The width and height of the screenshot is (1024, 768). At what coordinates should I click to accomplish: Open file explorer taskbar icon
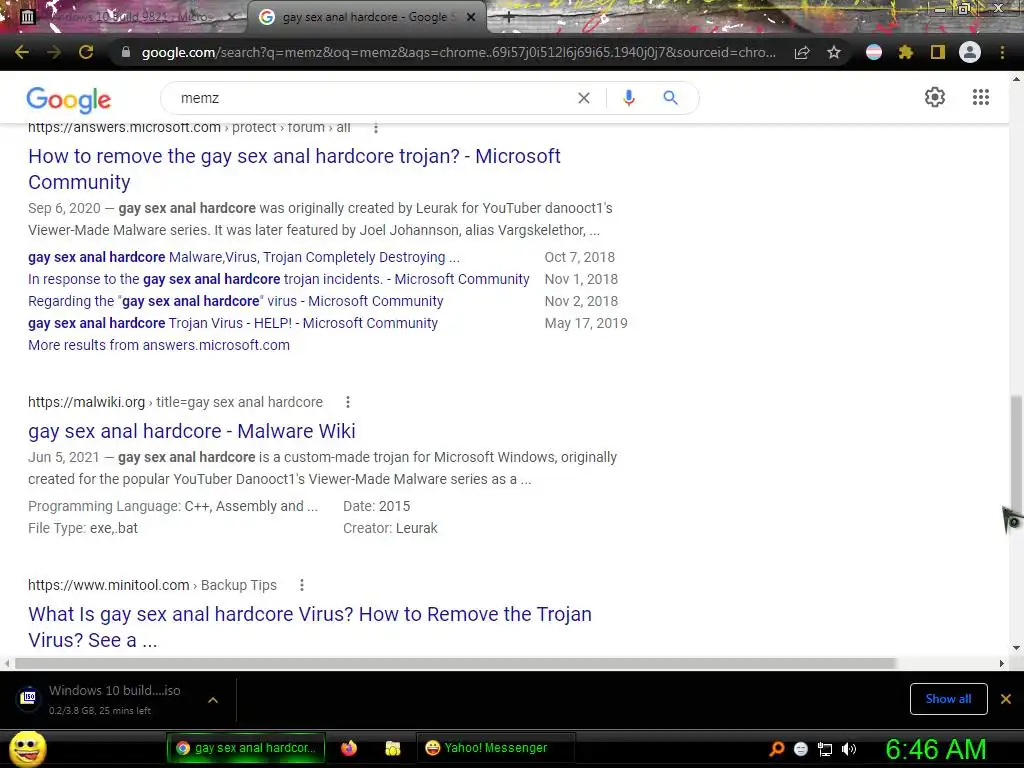point(392,748)
